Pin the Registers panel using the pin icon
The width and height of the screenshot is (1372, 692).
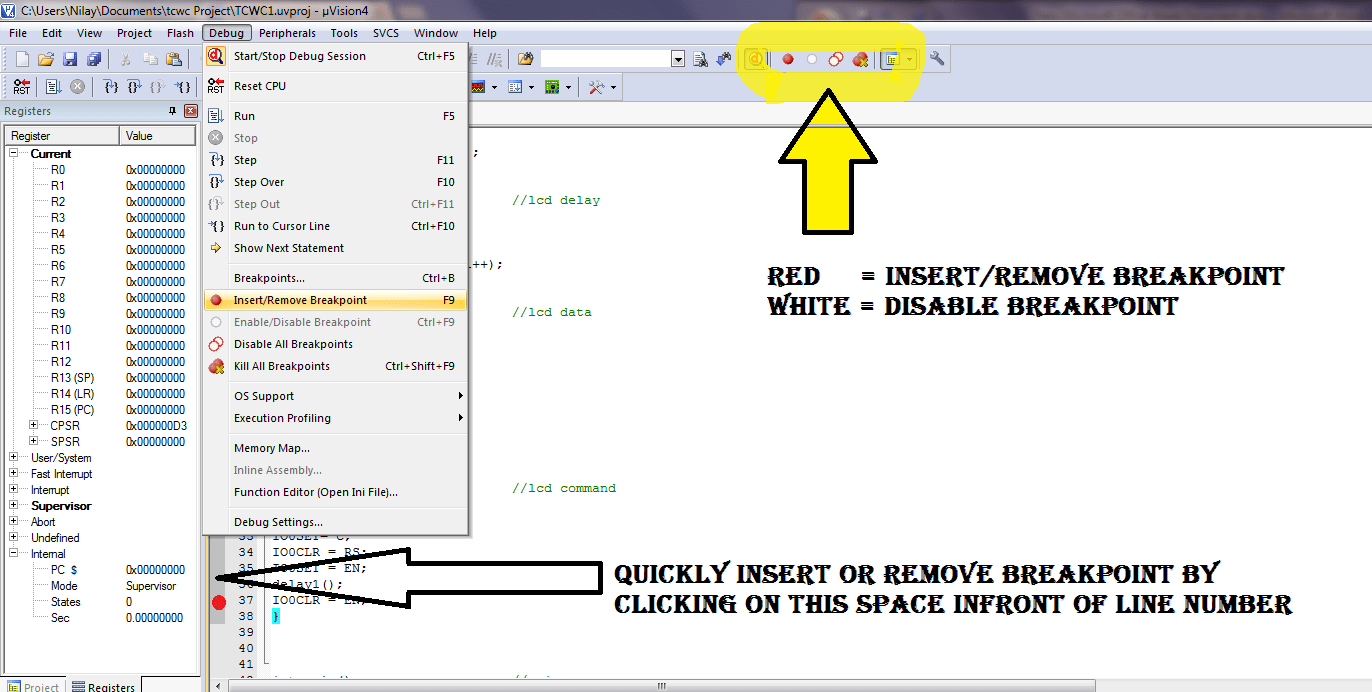(x=173, y=111)
